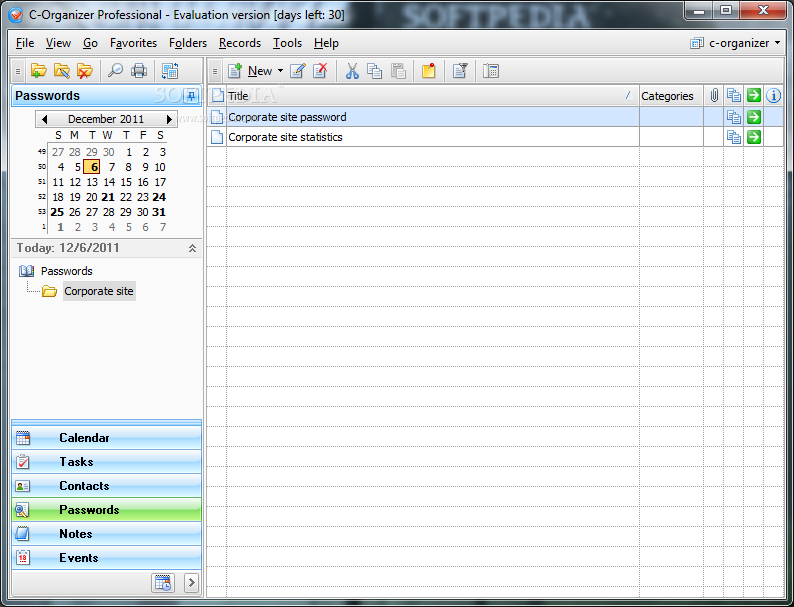Image resolution: width=794 pixels, height=607 pixels.
Task: Click the Copy icon in records toolbar
Action: coord(375,71)
